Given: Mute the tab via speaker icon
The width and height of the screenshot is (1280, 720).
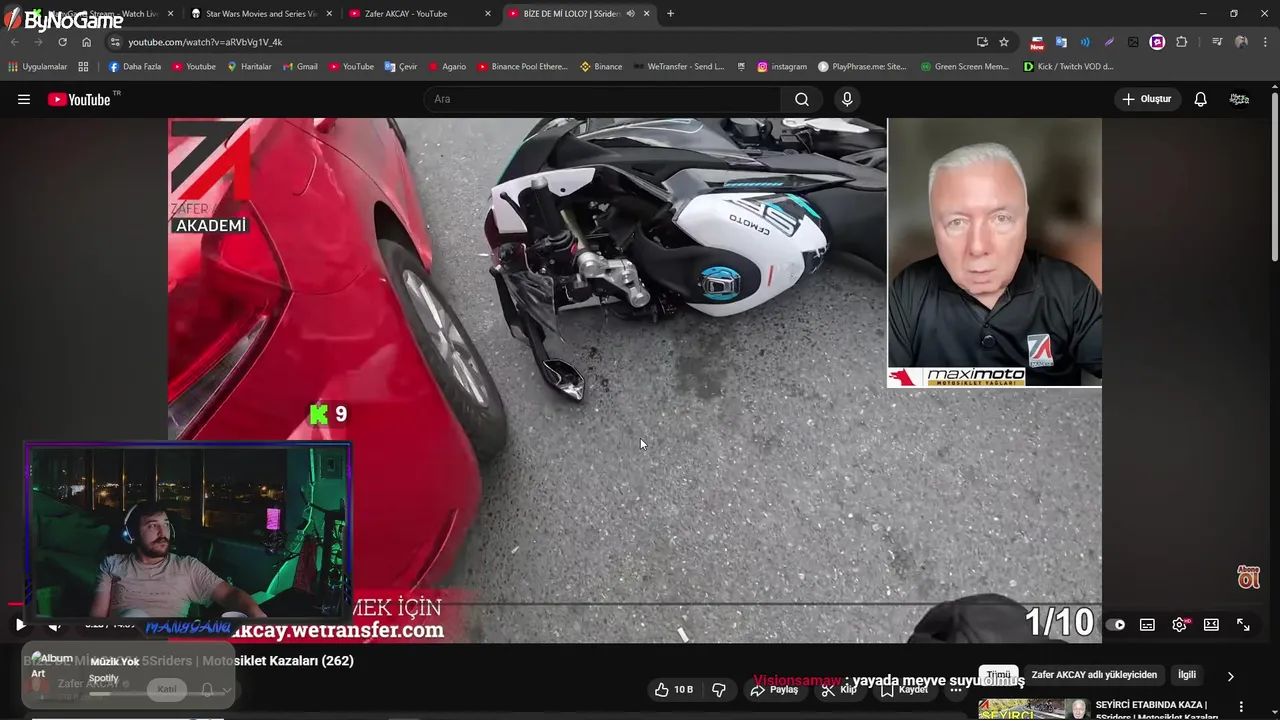Looking at the screenshot, I should 630,14.
